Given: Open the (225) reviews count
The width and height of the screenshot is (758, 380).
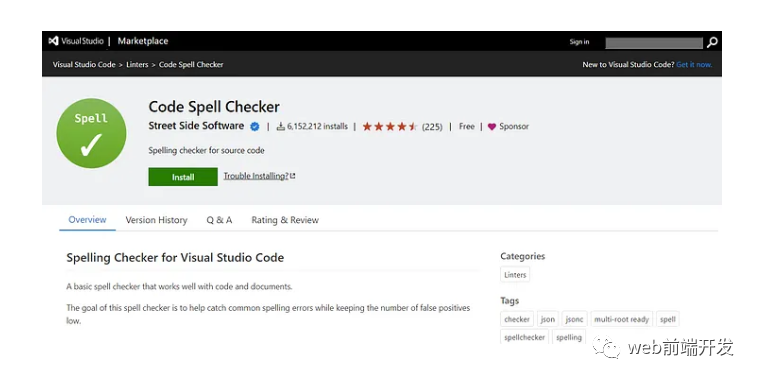Looking at the screenshot, I should tap(432, 127).
